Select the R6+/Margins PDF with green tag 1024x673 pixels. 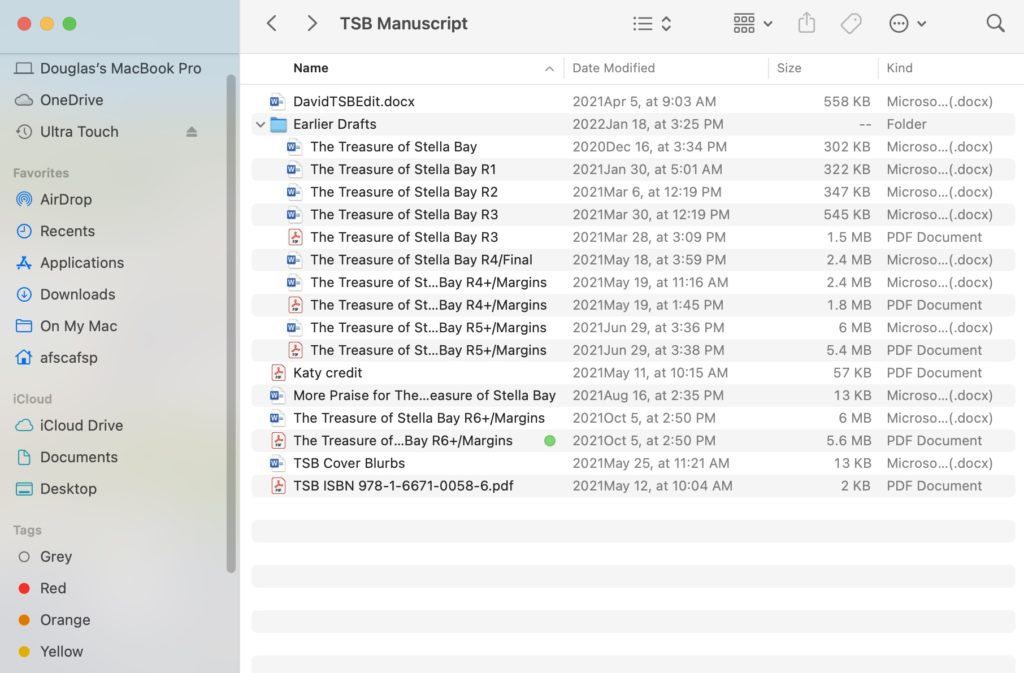pyautogui.click(x=633, y=441)
